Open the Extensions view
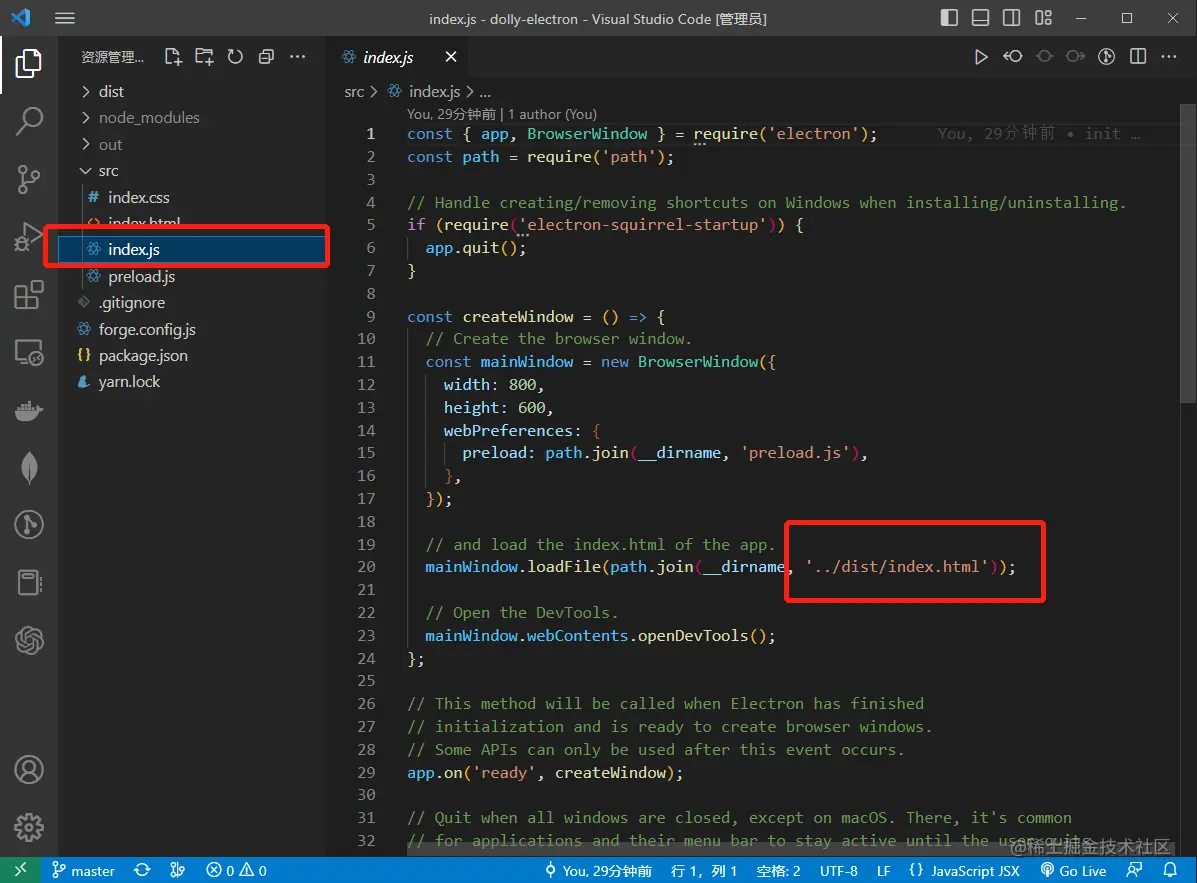1197x883 pixels. pos(29,295)
